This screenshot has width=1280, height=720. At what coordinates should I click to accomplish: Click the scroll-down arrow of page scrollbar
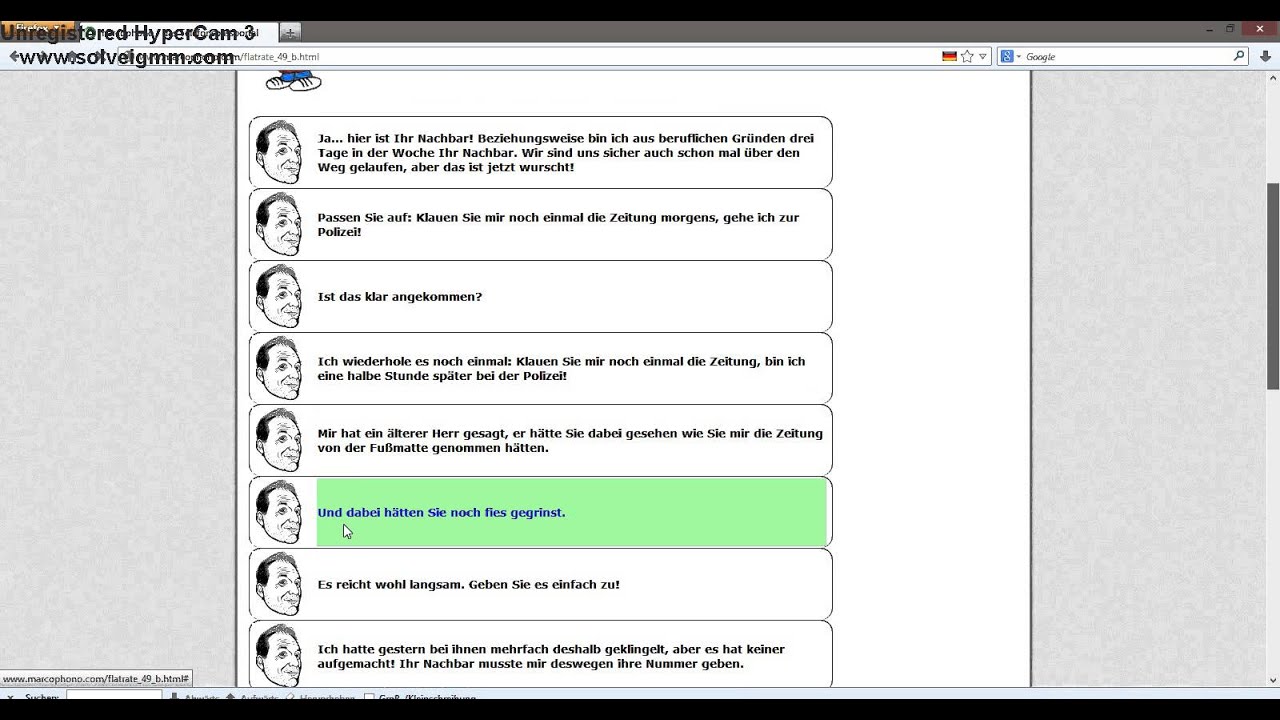[1272, 680]
